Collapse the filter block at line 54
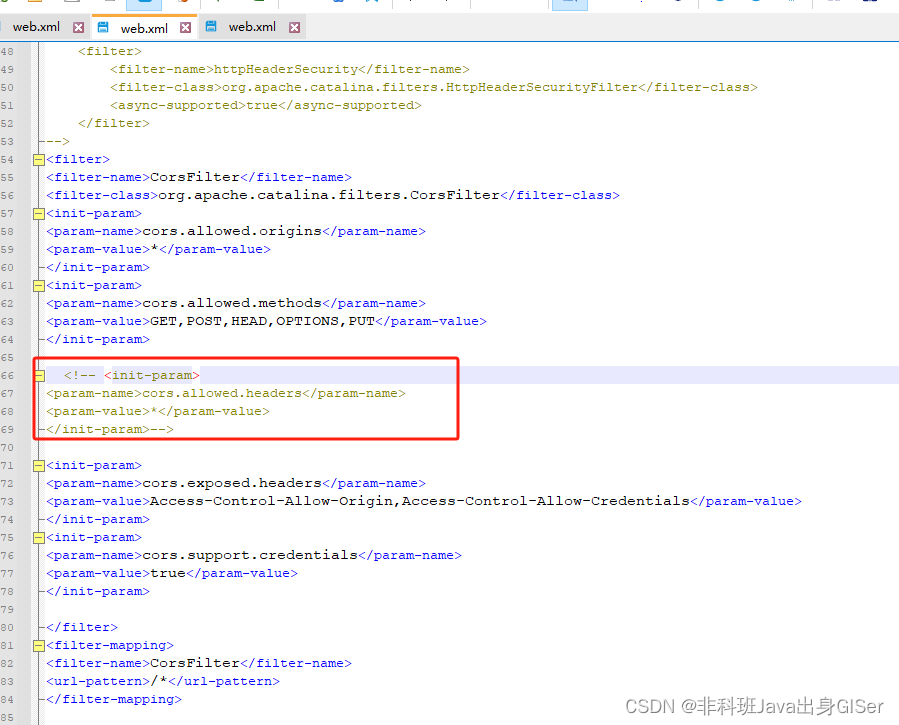The image size is (899, 725). [x=38, y=159]
